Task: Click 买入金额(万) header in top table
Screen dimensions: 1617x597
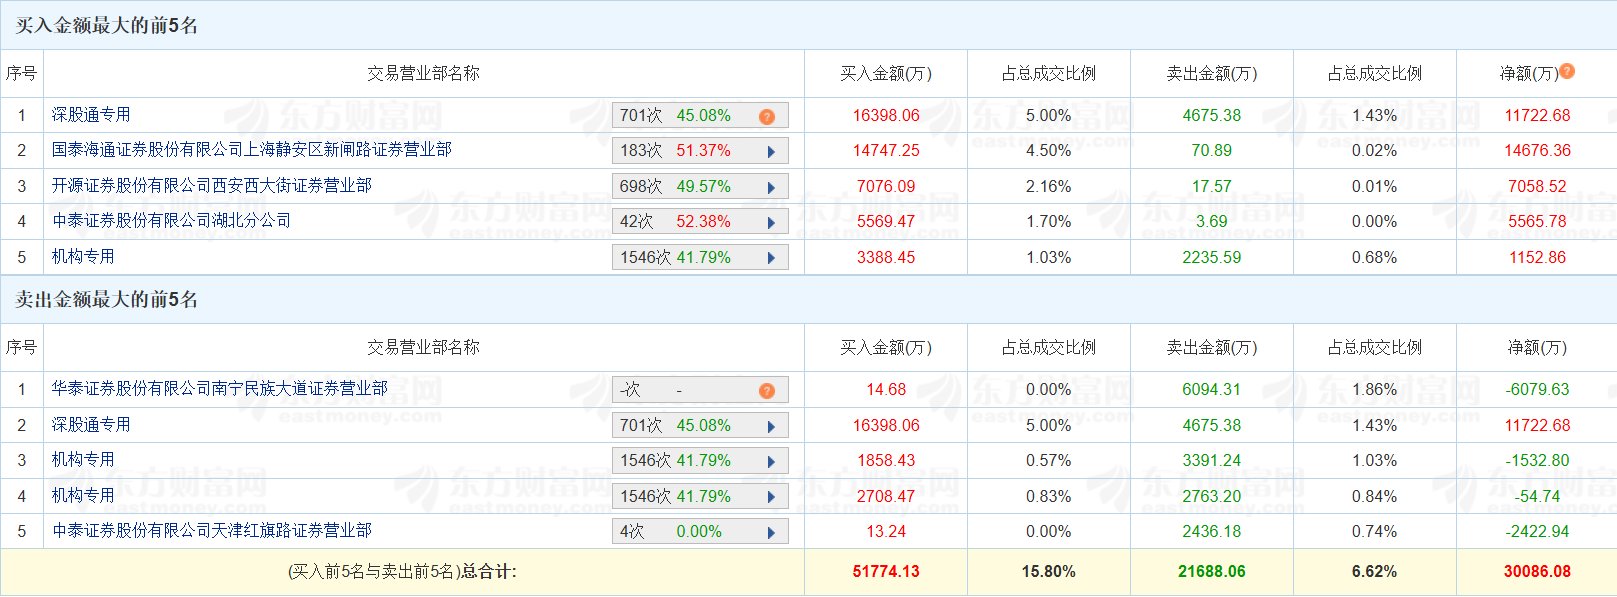Action: [x=885, y=74]
